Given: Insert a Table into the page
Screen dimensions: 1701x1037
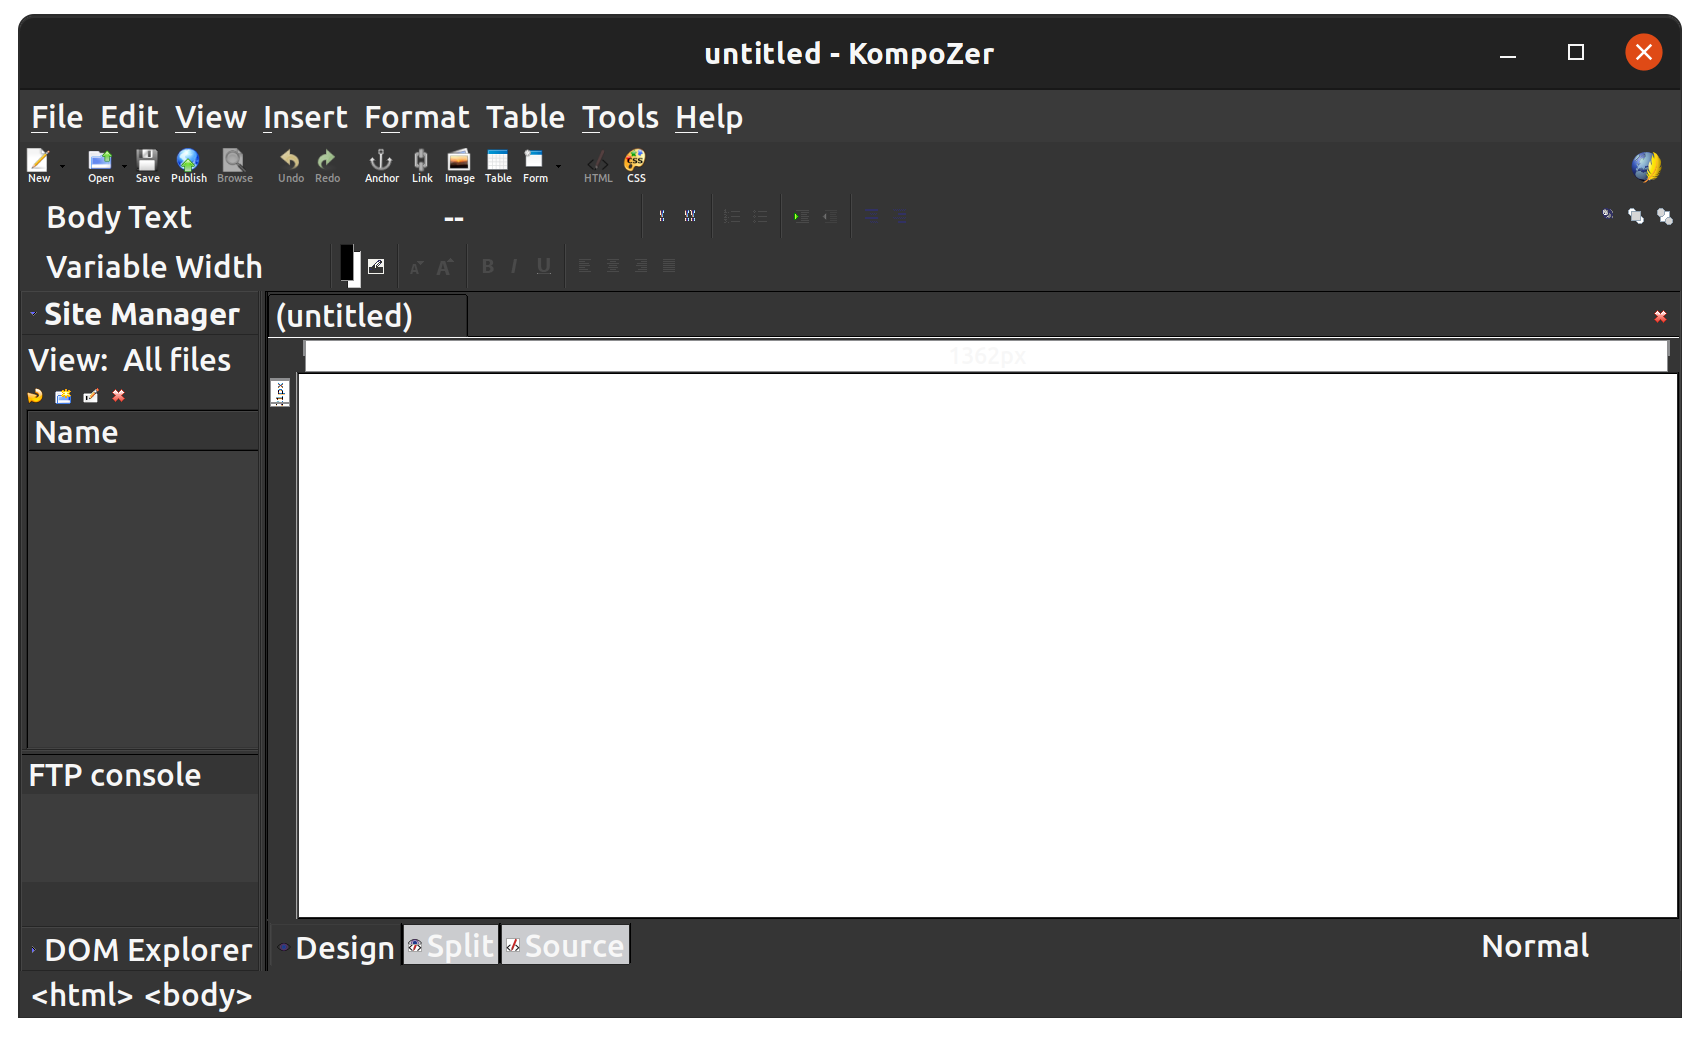Looking at the screenshot, I should pos(498,165).
